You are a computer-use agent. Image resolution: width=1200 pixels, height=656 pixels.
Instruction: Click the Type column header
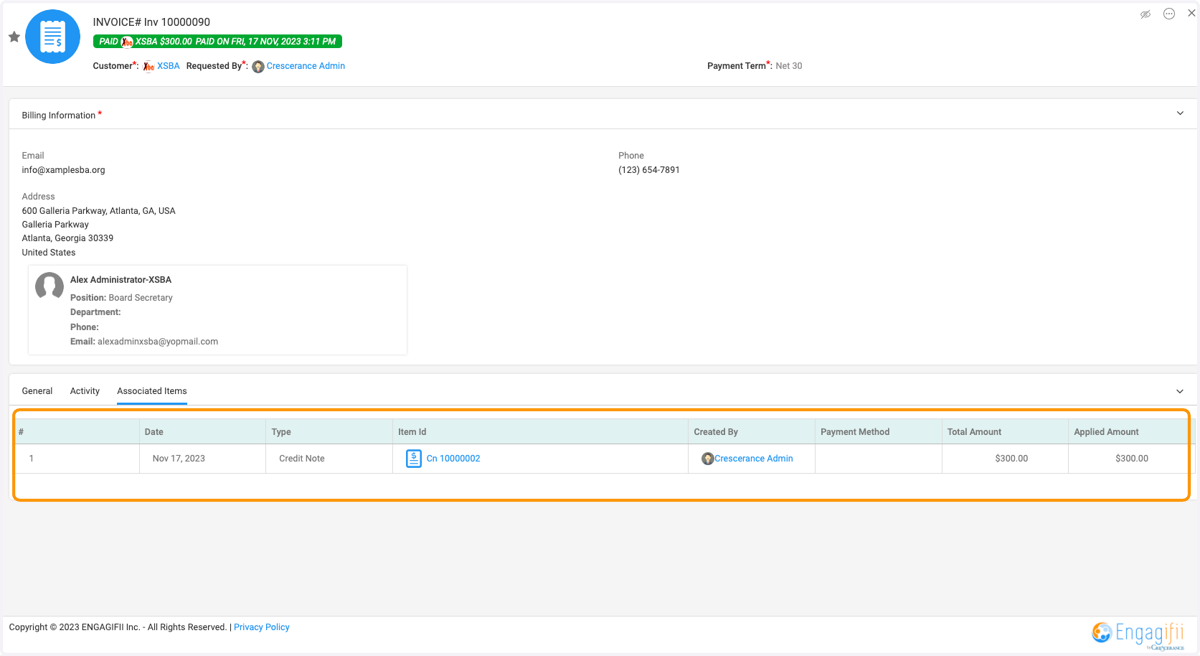tap(330, 432)
